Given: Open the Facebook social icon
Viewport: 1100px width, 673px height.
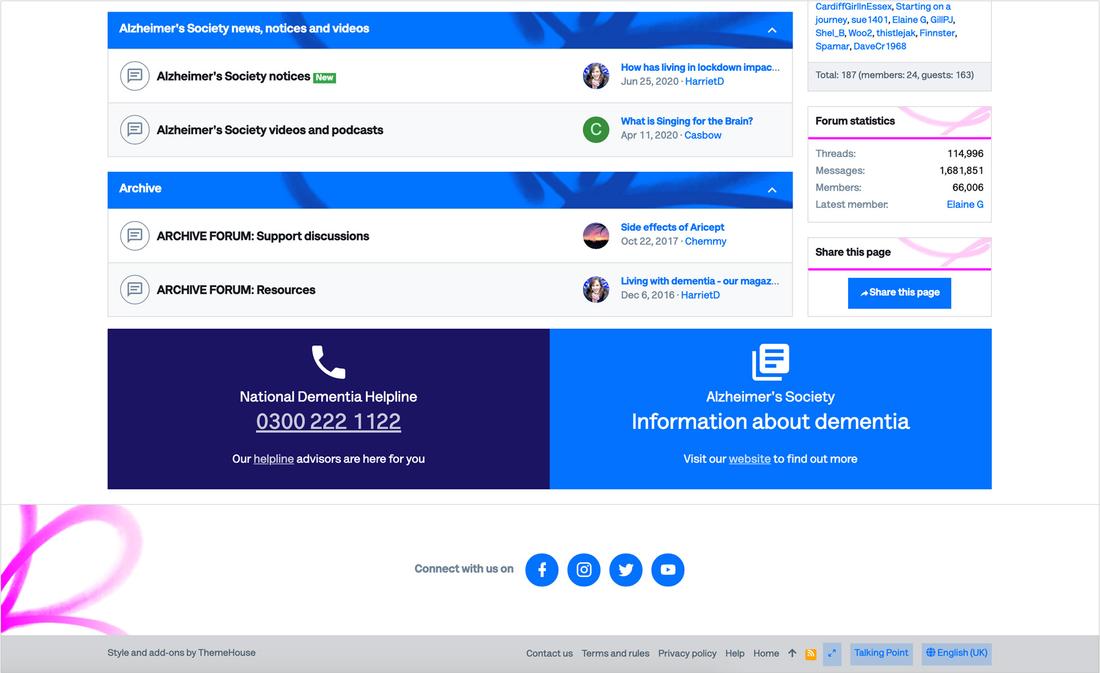Looking at the screenshot, I should [x=542, y=570].
